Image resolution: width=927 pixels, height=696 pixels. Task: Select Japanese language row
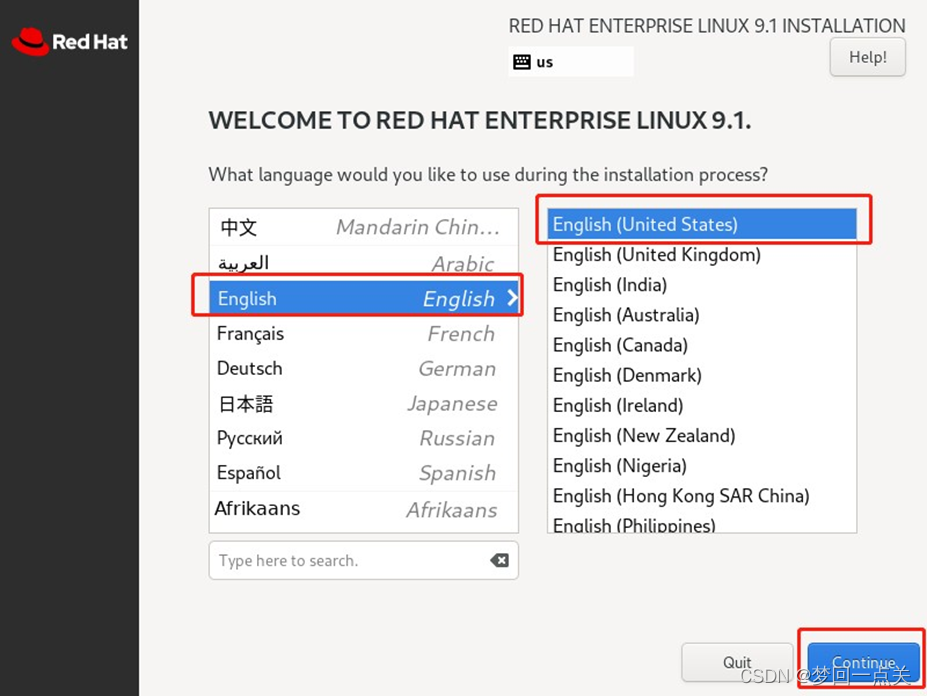(364, 403)
